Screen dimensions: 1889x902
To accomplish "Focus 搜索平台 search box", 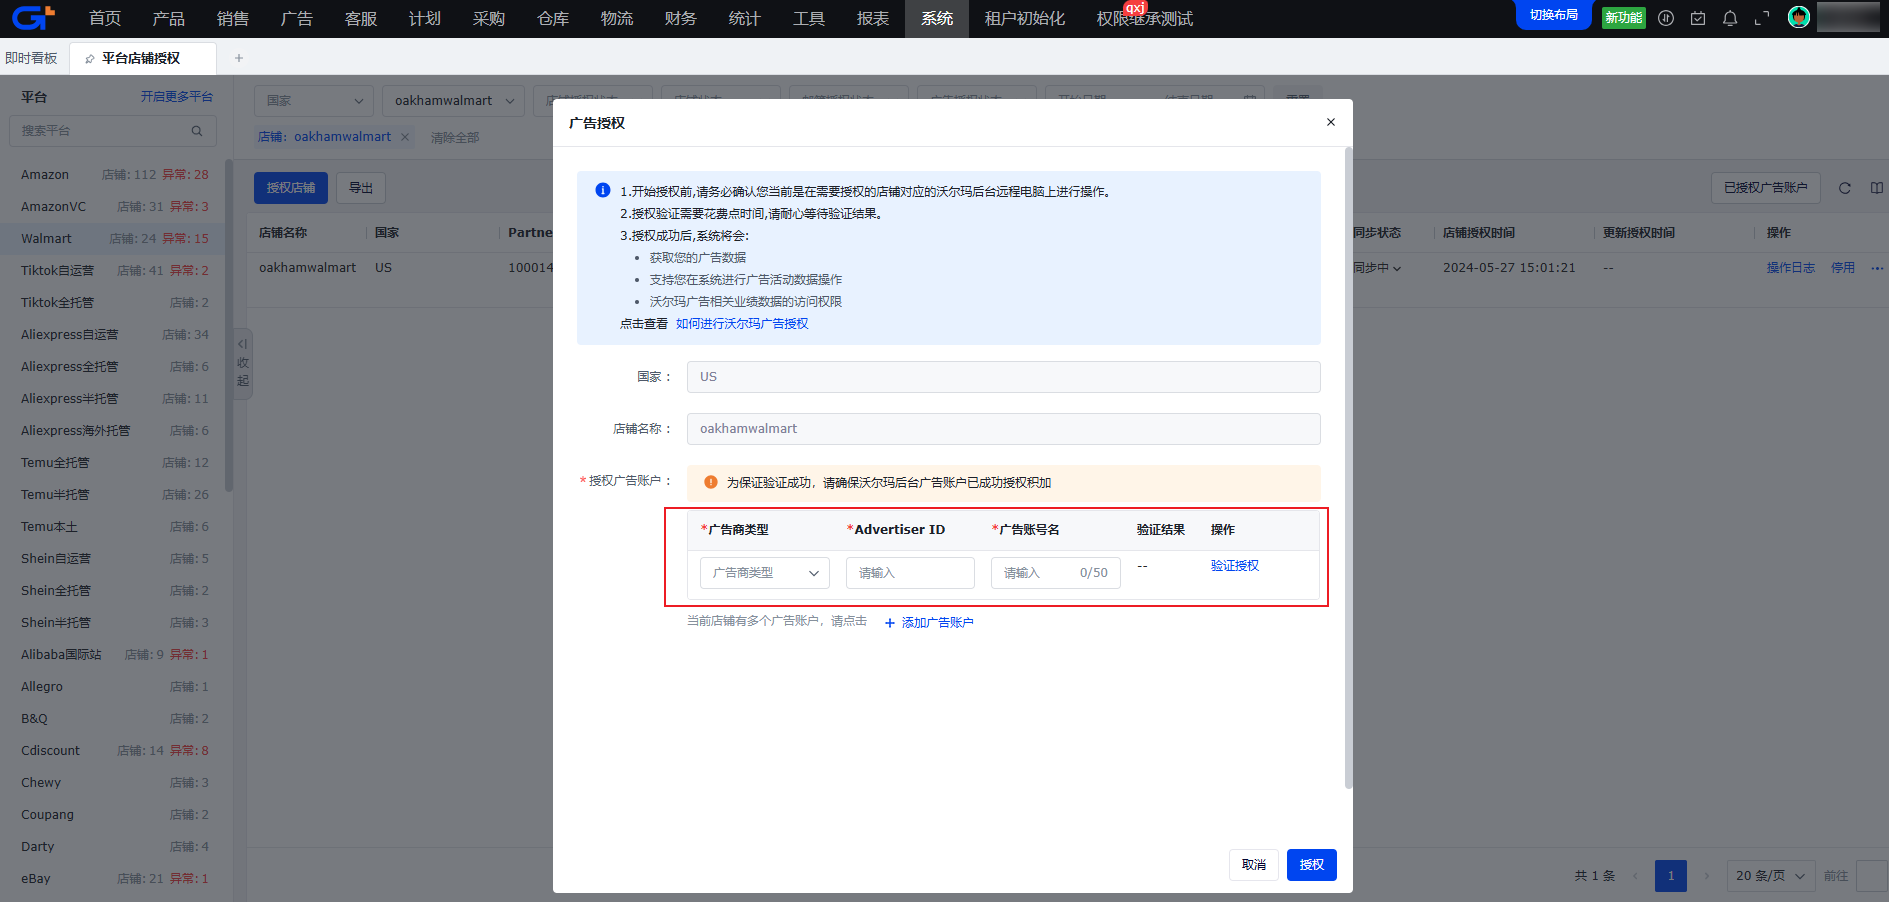I will pyautogui.click(x=113, y=131).
